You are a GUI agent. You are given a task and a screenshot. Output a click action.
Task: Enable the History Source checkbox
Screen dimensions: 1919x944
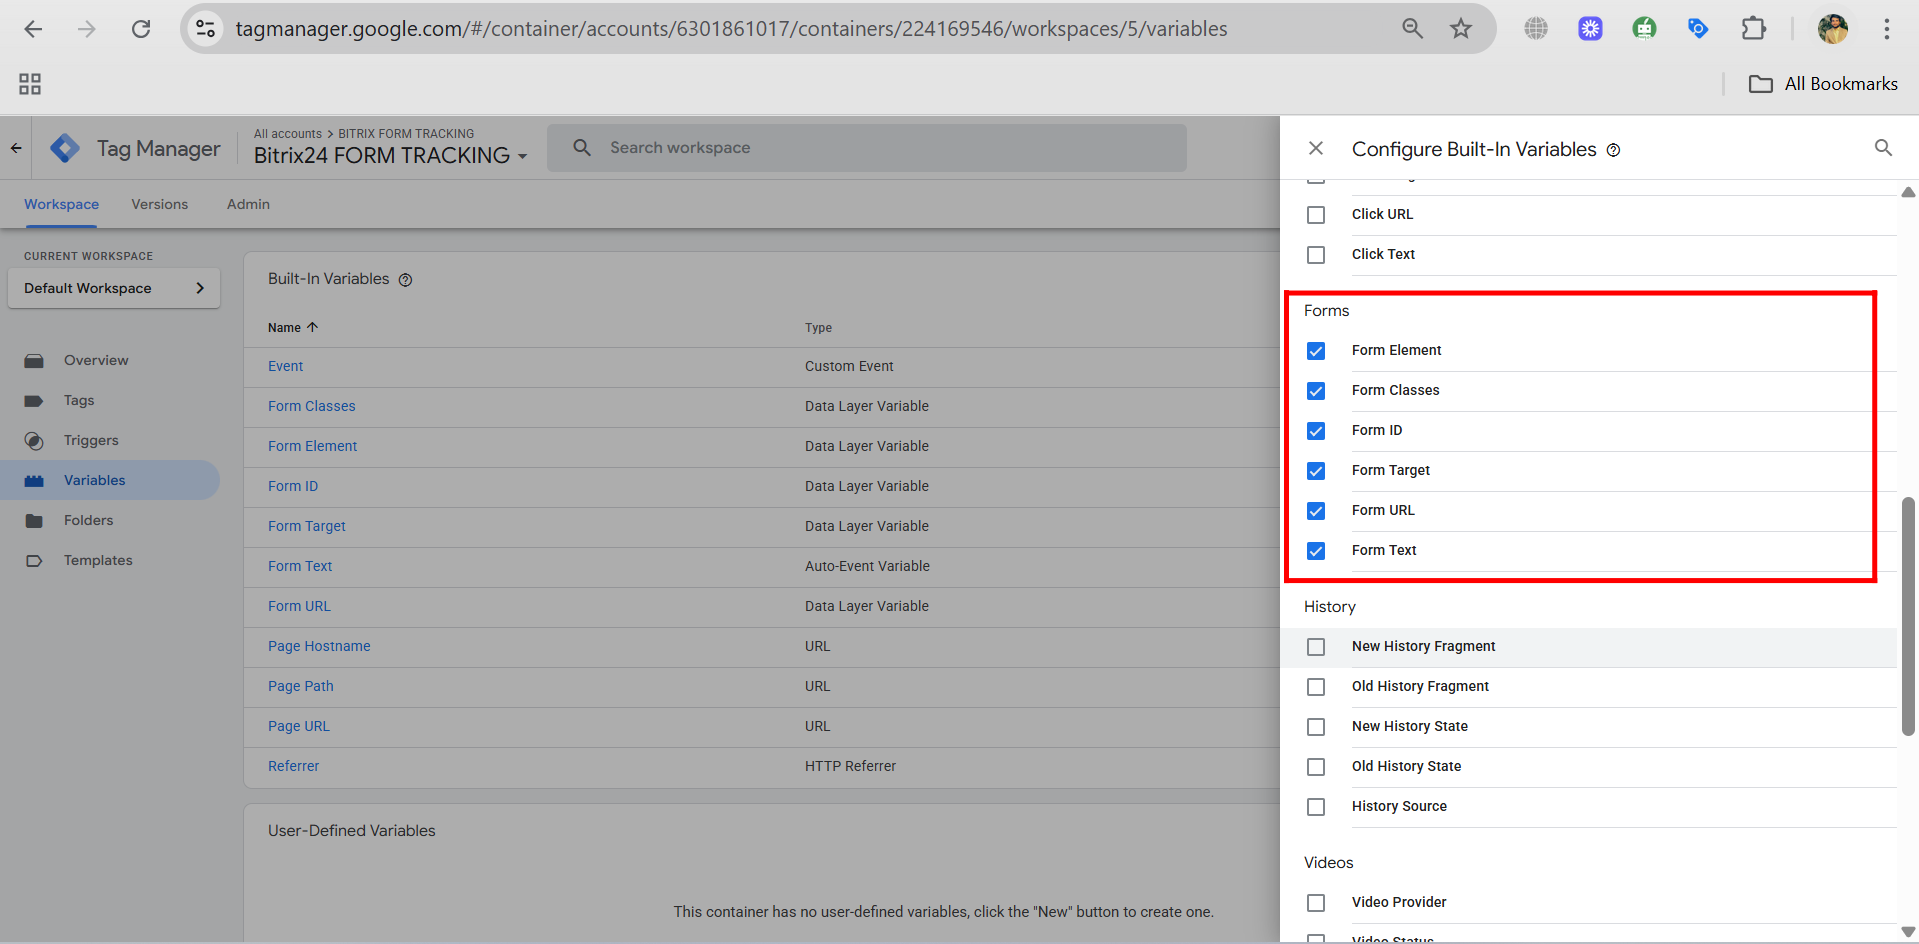coord(1316,807)
